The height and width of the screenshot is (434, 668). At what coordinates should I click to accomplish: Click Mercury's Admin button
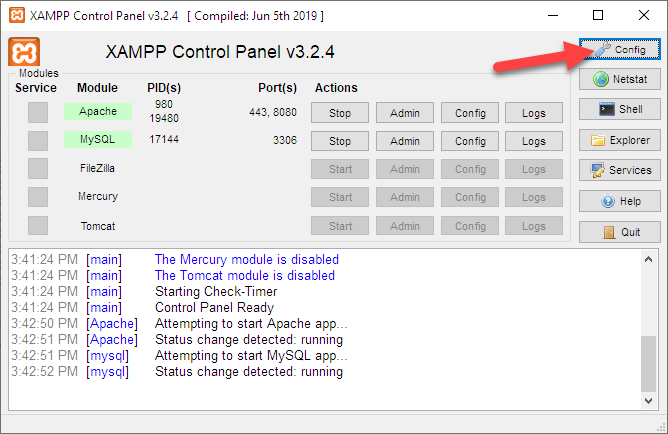pyautogui.click(x=405, y=197)
